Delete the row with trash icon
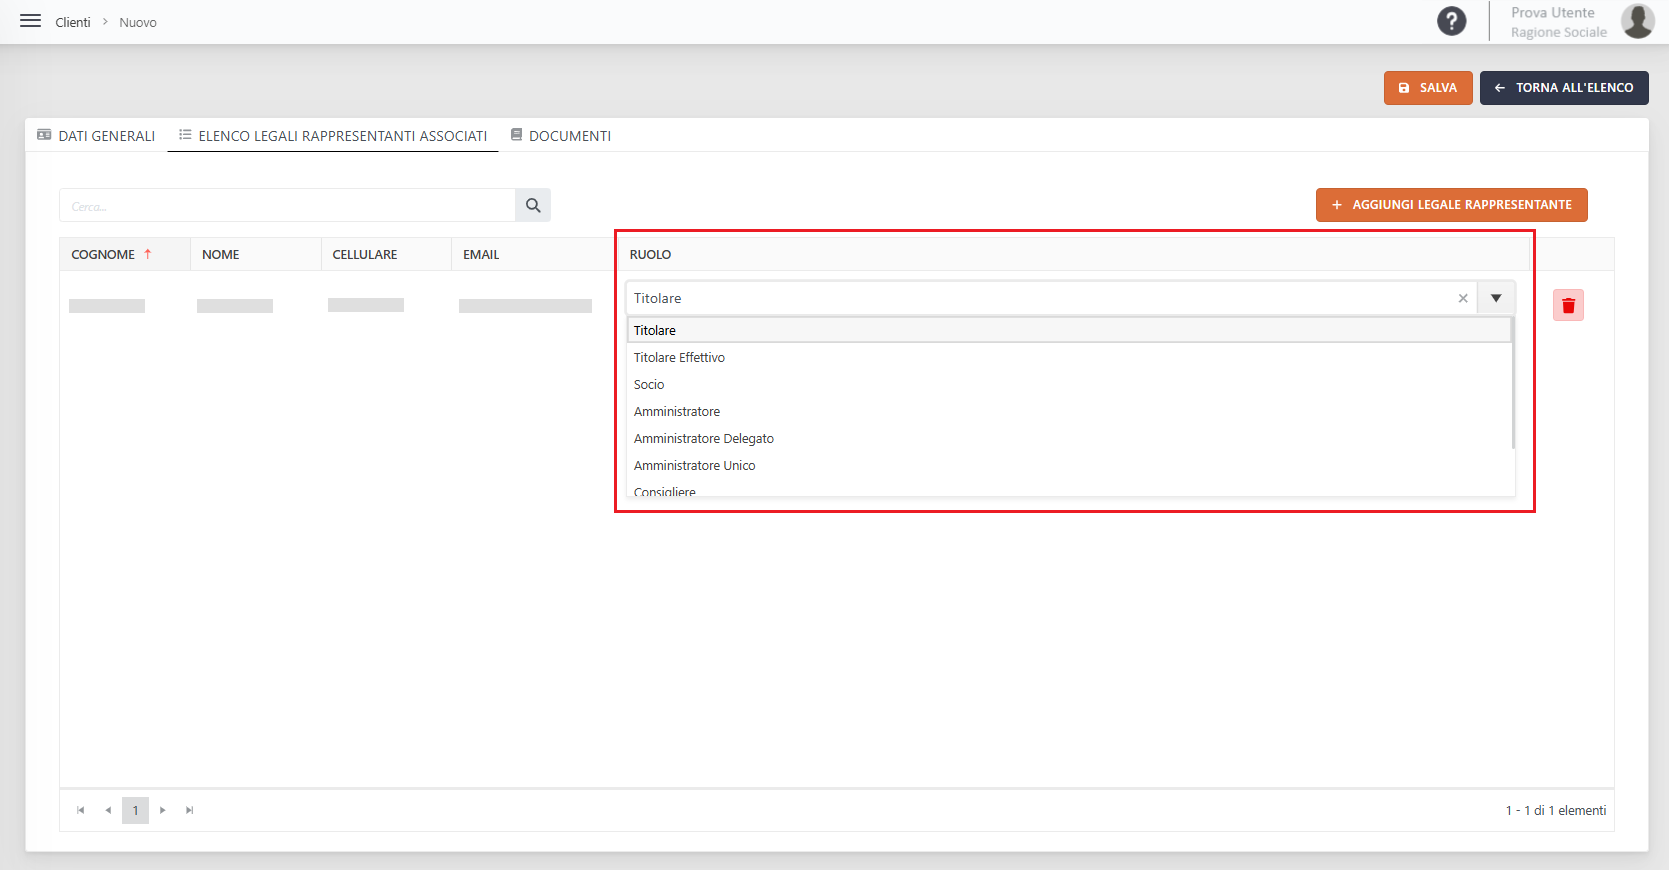 pos(1568,305)
